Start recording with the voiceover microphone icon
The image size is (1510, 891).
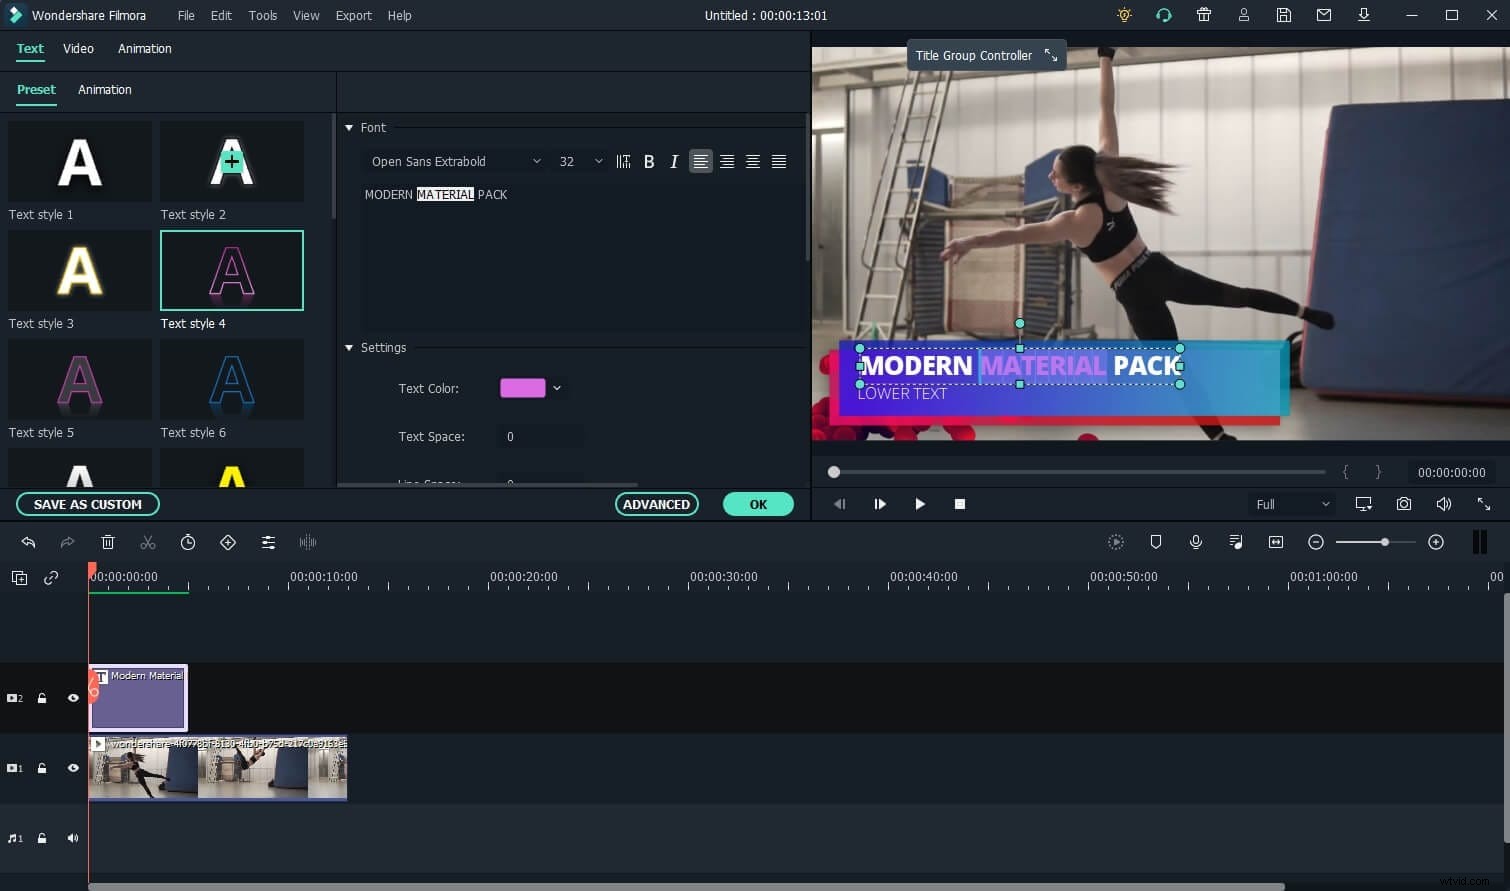tap(1196, 542)
